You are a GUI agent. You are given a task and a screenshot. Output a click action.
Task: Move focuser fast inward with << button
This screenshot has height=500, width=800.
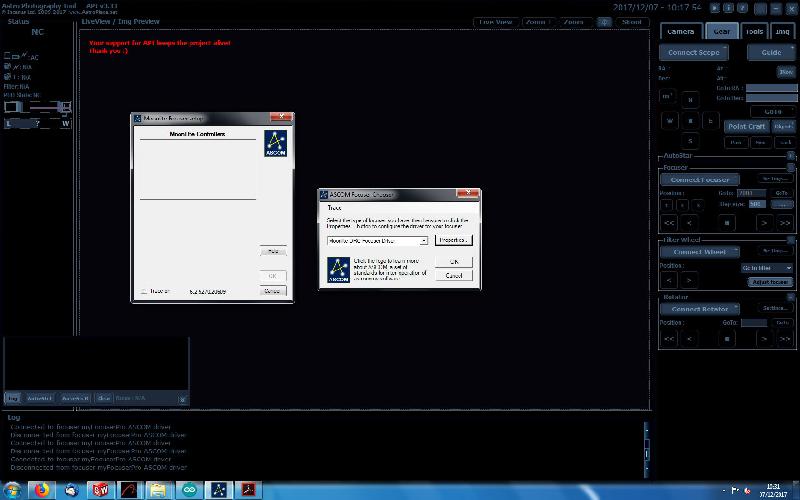[669, 223]
